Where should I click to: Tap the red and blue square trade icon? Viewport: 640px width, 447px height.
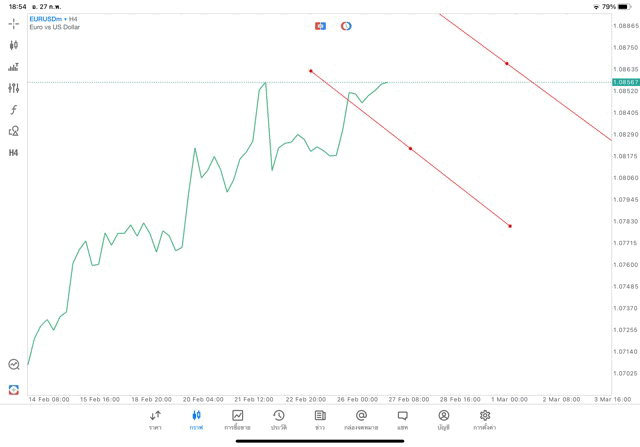pyautogui.click(x=320, y=26)
